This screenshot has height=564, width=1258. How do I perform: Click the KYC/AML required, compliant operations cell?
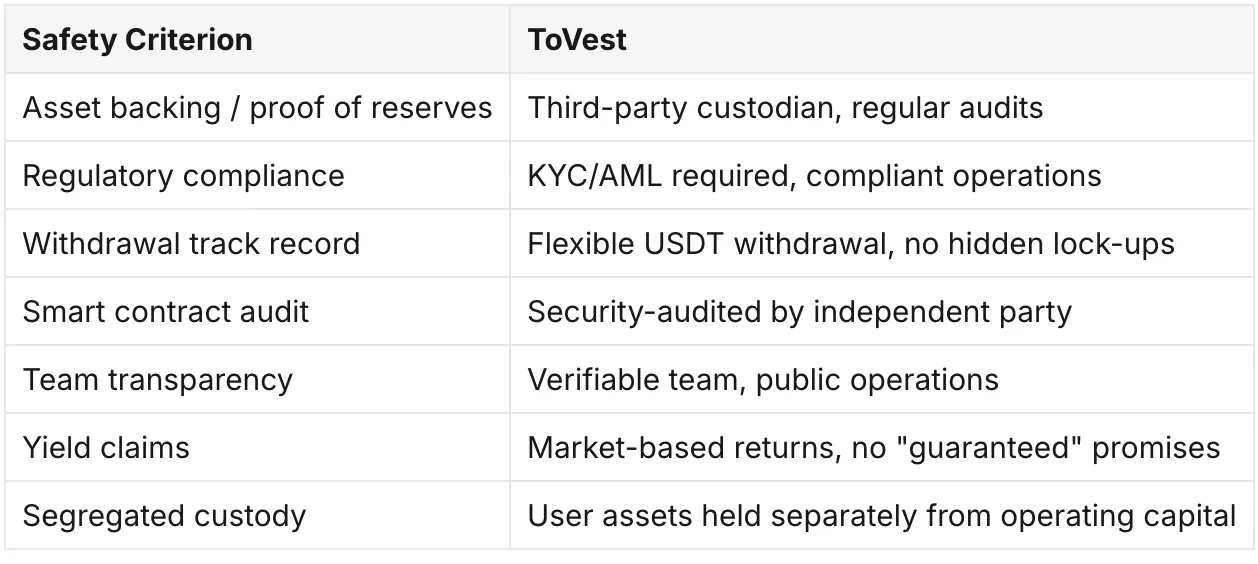880,175
